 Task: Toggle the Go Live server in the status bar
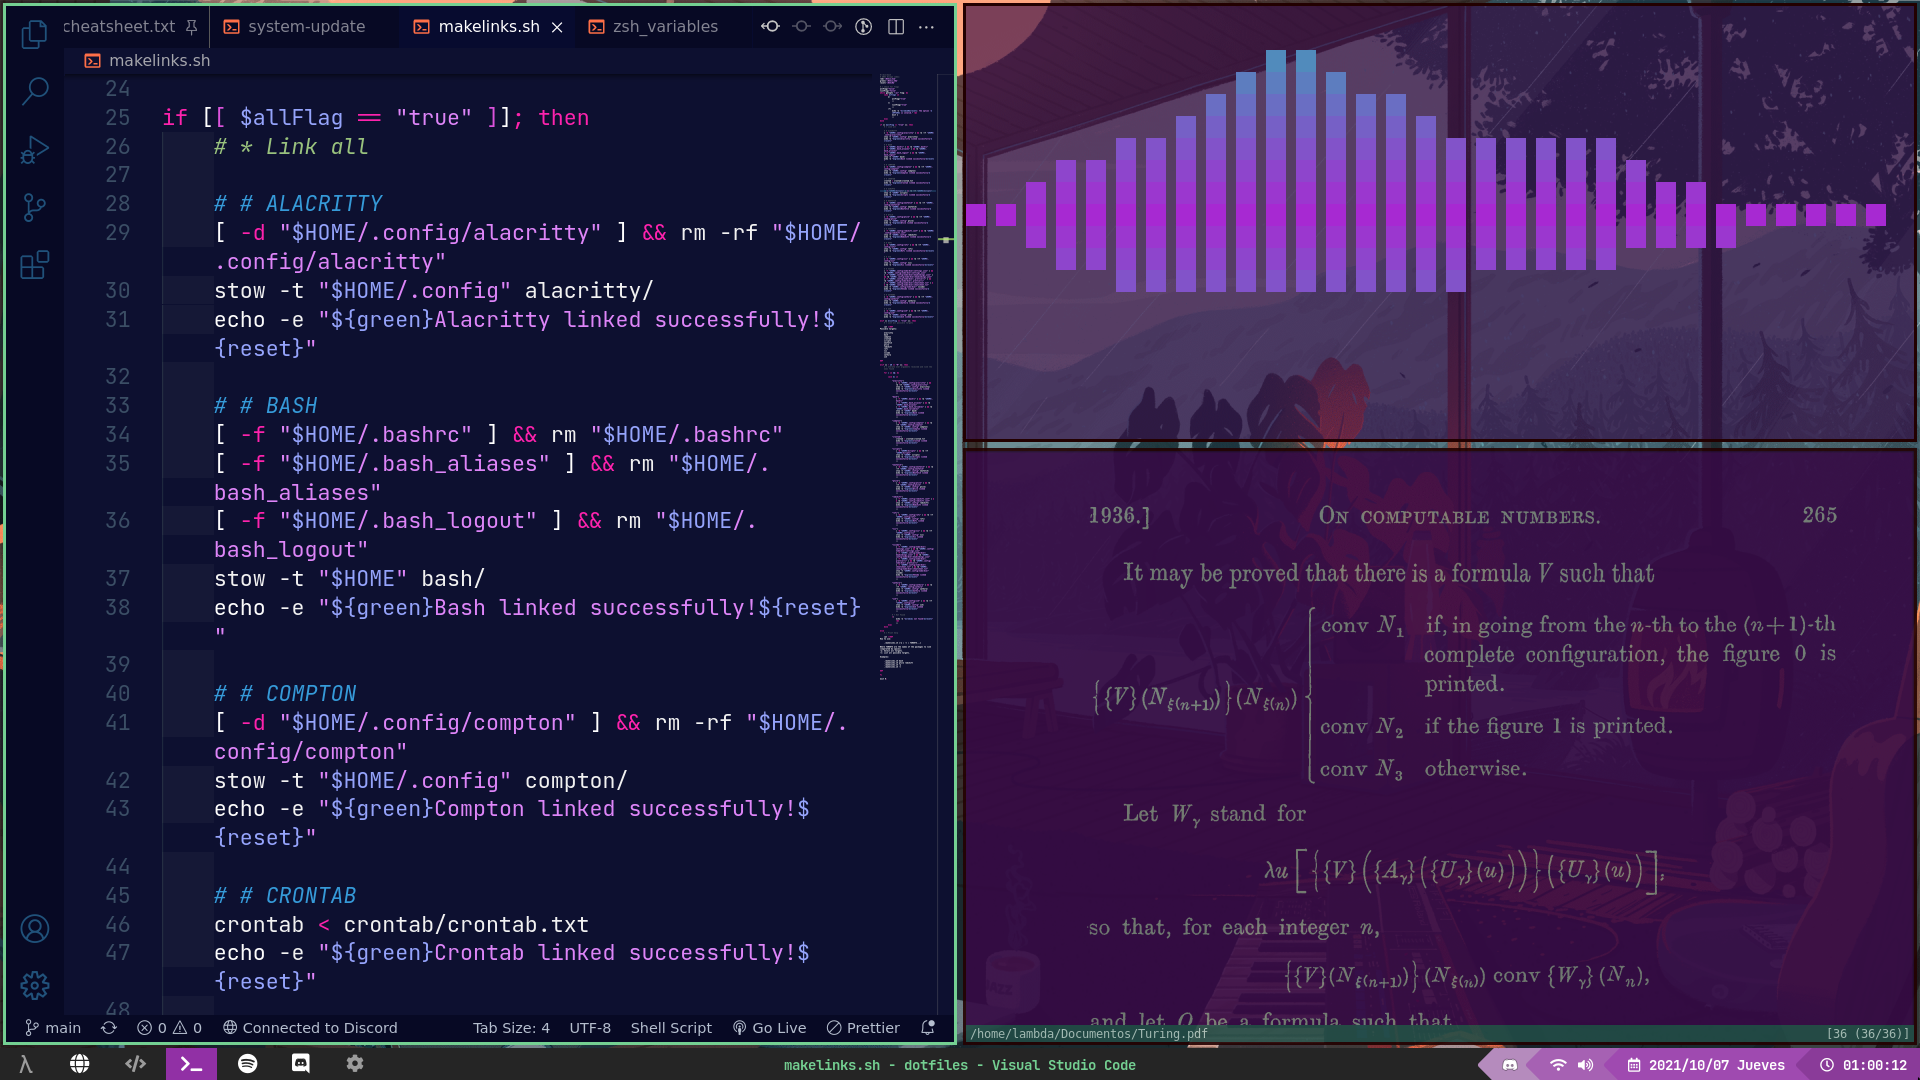coord(769,1028)
